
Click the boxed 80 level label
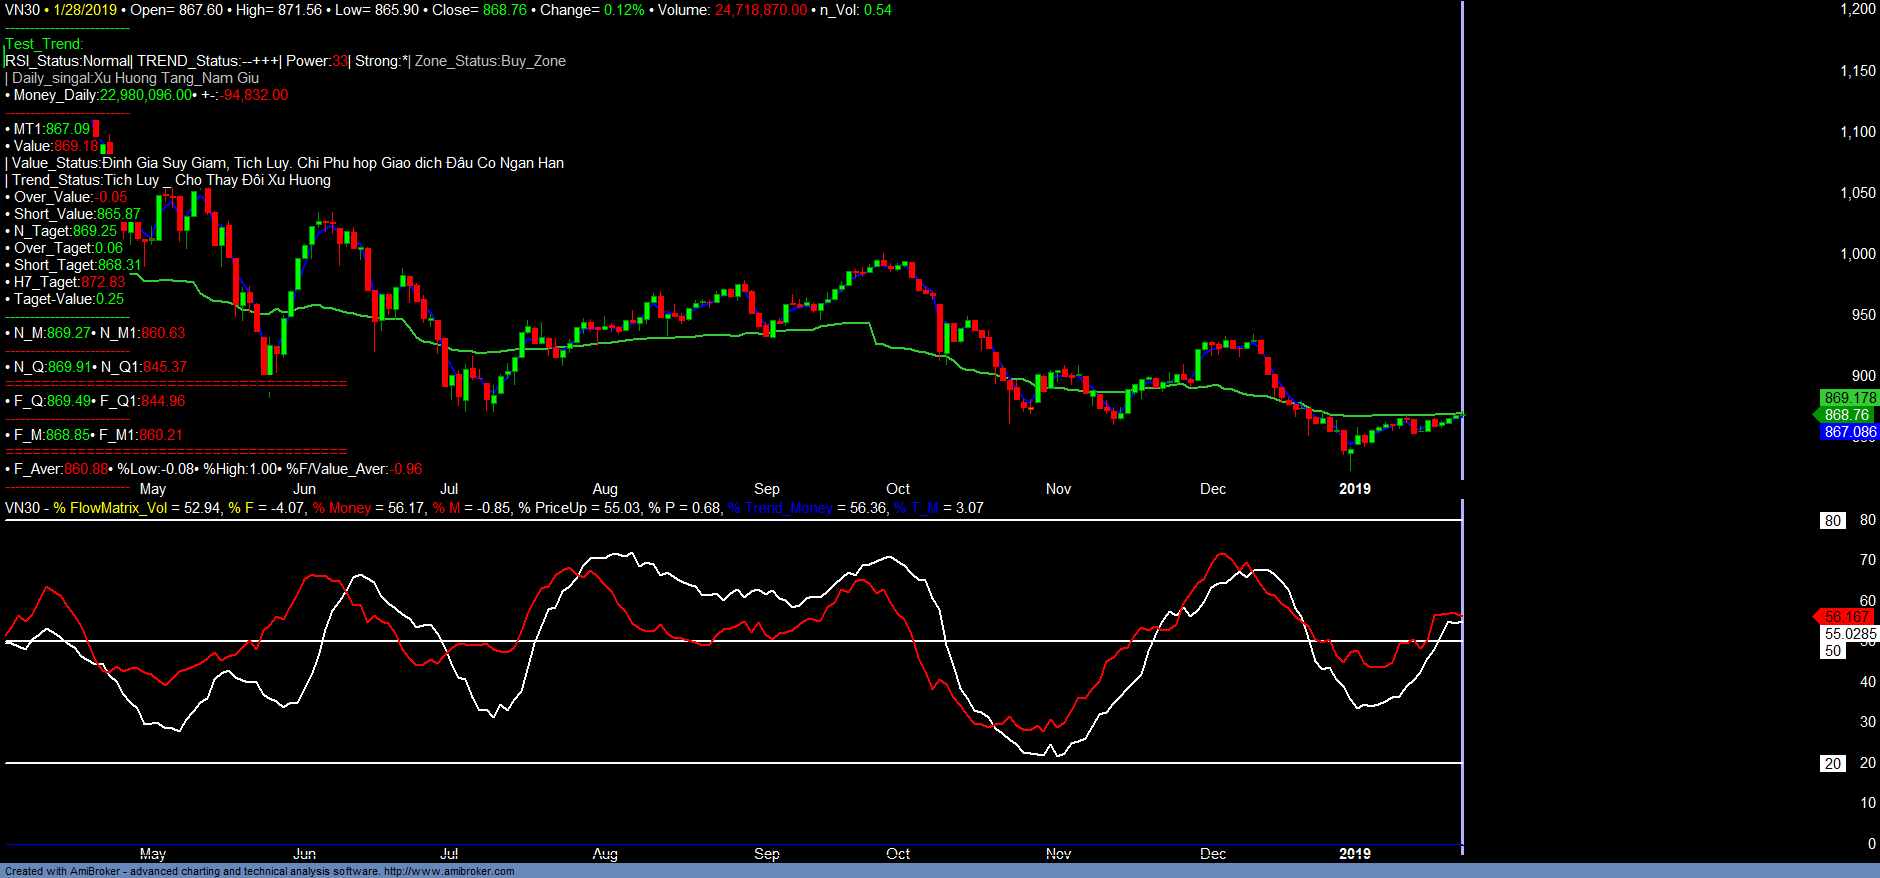tap(1832, 521)
